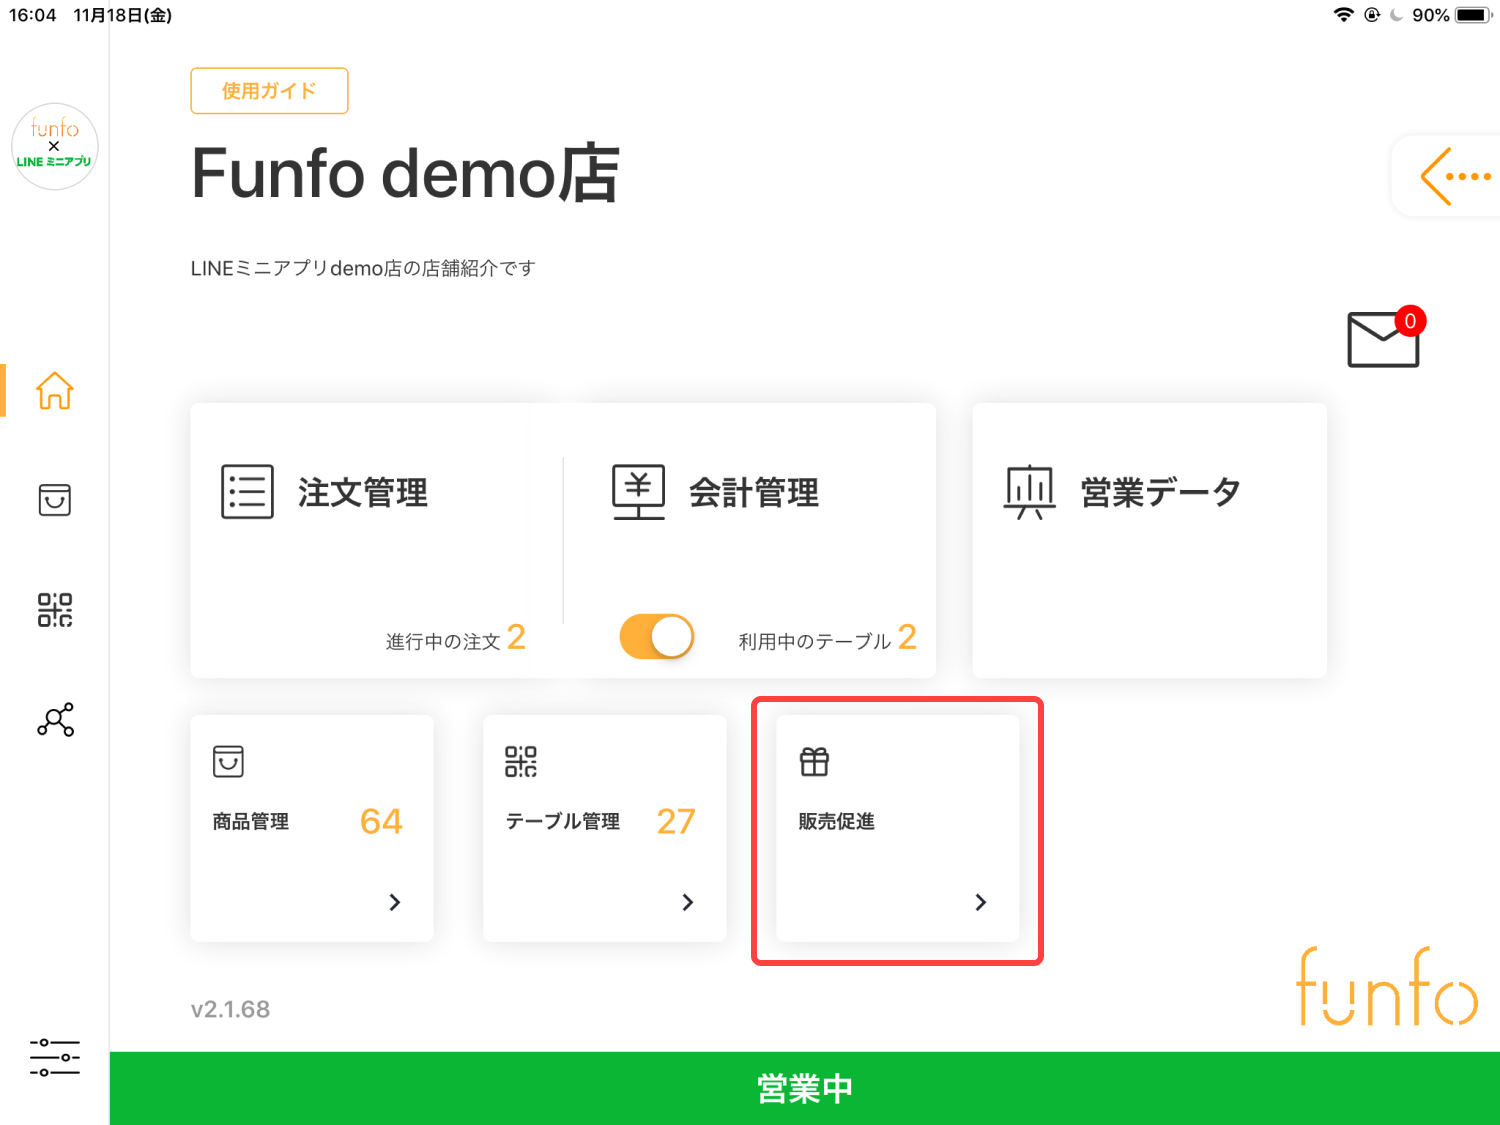1500x1125 pixels.
Task: Click 進行中の注文 count text
Action: pyautogui.click(x=456, y=638)
